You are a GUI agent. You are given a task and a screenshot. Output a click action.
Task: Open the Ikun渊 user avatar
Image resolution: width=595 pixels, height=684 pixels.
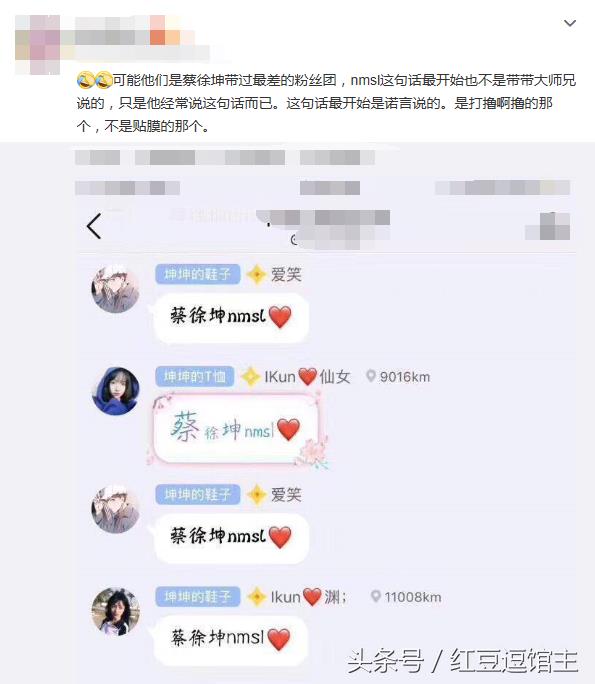click(116, 611)
